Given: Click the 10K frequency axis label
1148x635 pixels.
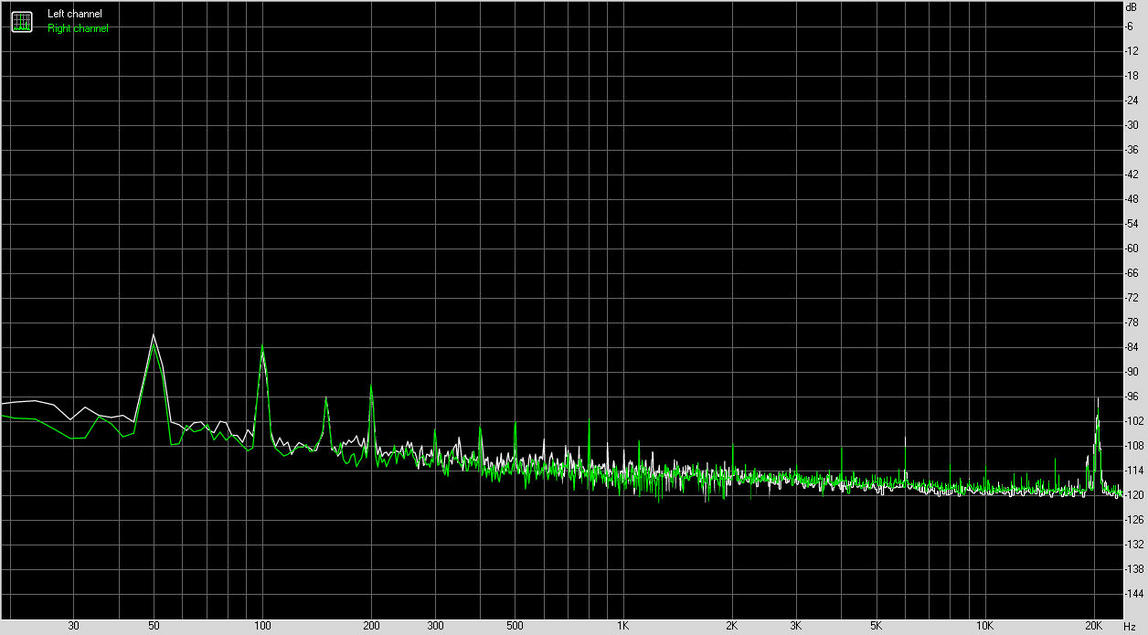Looking at the screenshot, I should 984,625.
